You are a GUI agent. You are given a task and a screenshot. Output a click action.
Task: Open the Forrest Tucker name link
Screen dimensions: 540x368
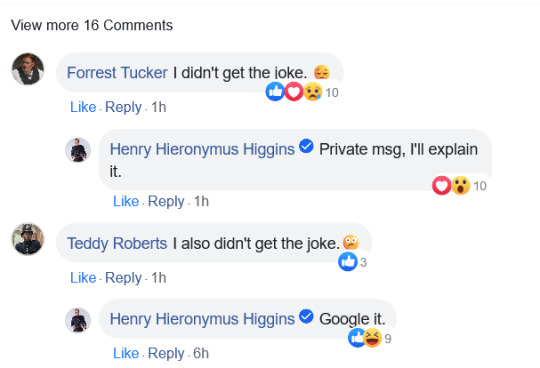[x=117, y=73]
